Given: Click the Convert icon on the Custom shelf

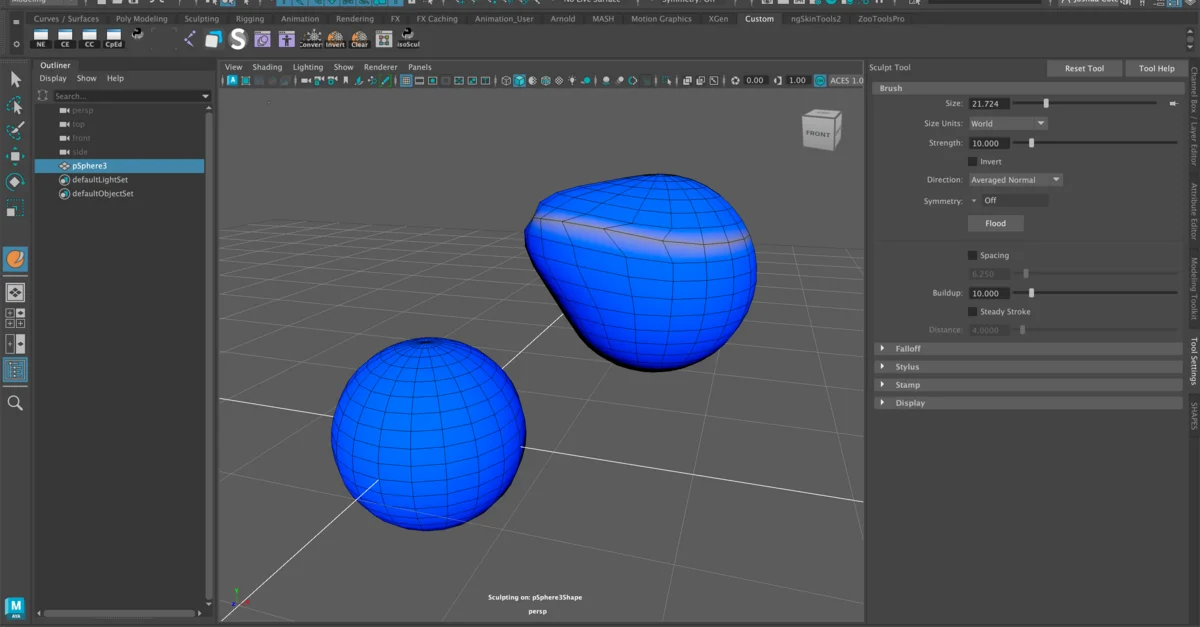Looking at the screenshot, I should tap(311, 38).
